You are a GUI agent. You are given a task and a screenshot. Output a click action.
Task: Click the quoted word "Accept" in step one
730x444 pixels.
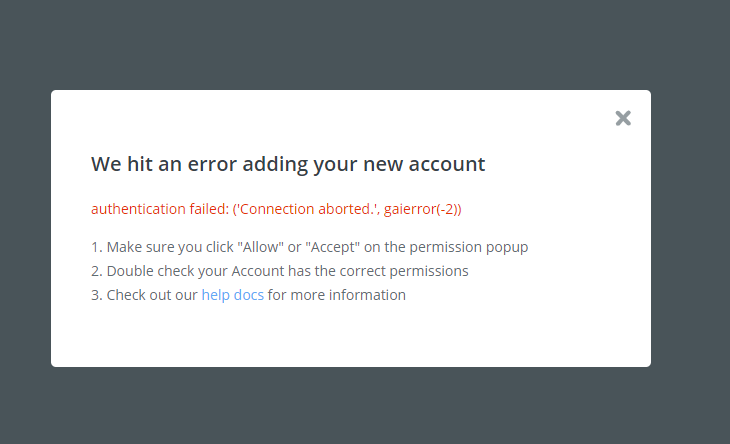click(x=332, y=247)
